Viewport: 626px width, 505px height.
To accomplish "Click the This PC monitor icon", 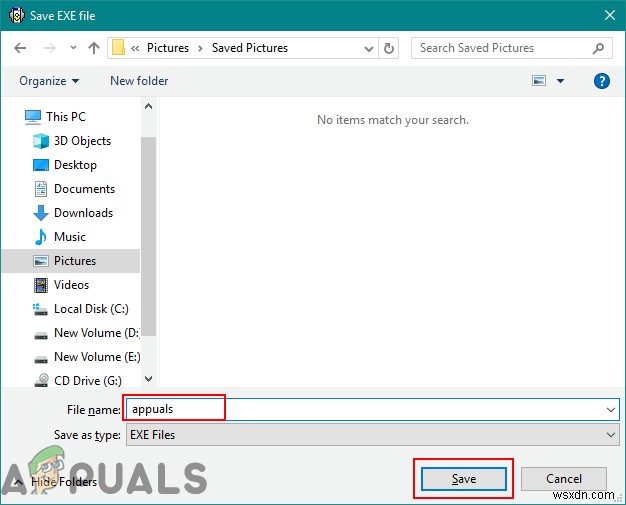I will [x=33, y=117].
